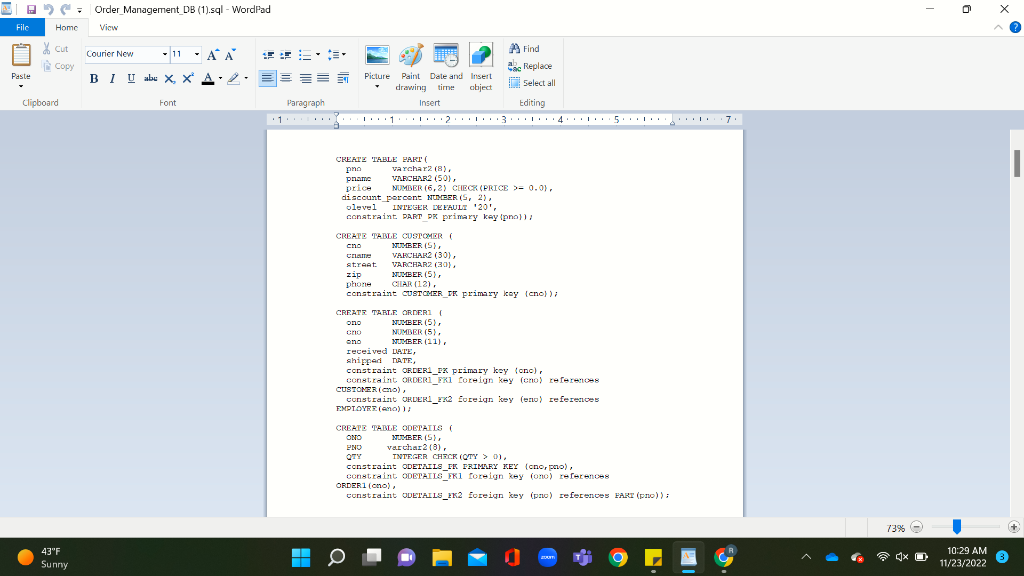1024x576 pixels.
Task: Insert Date and time
Action: click(x=446, y=67)
